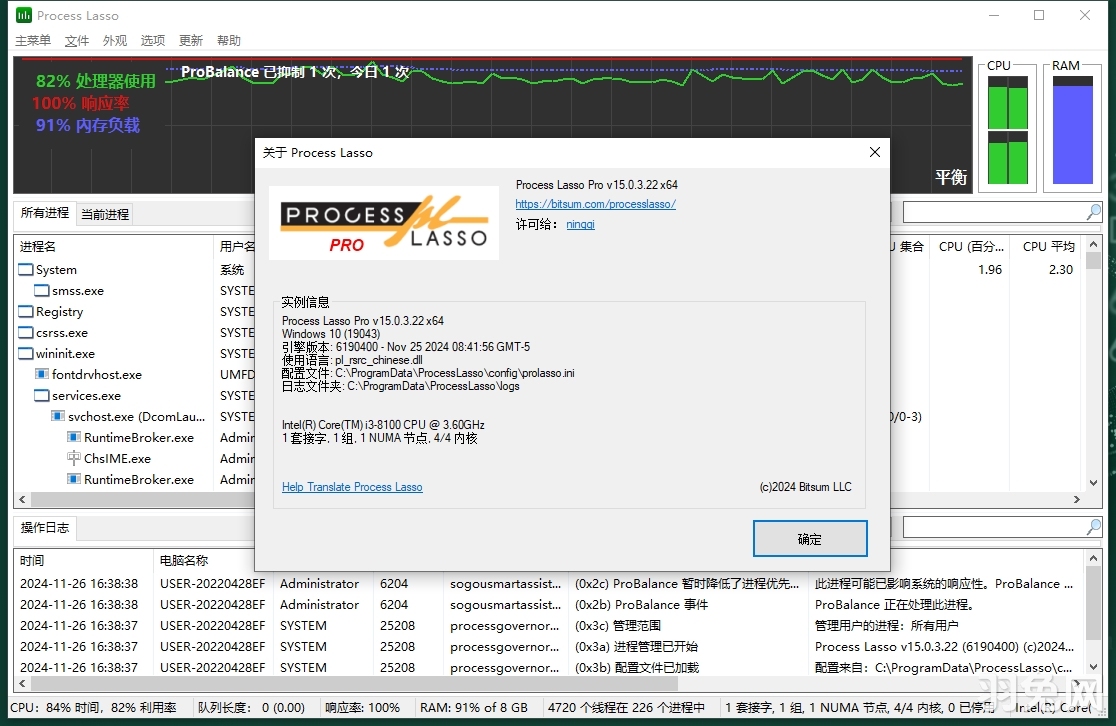Click the left arrow of the bottom horizontal scrollbar
The image size is (1116, 726).
[x=21, y=498]
